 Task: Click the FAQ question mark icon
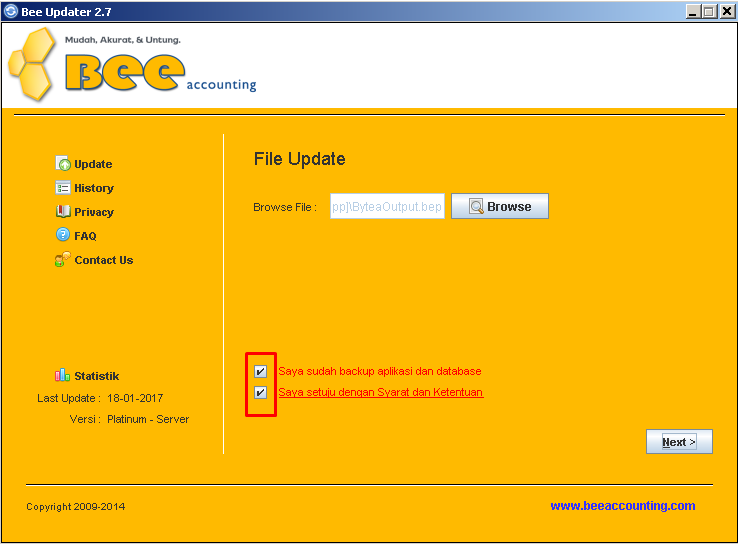[x=63, y=234]
